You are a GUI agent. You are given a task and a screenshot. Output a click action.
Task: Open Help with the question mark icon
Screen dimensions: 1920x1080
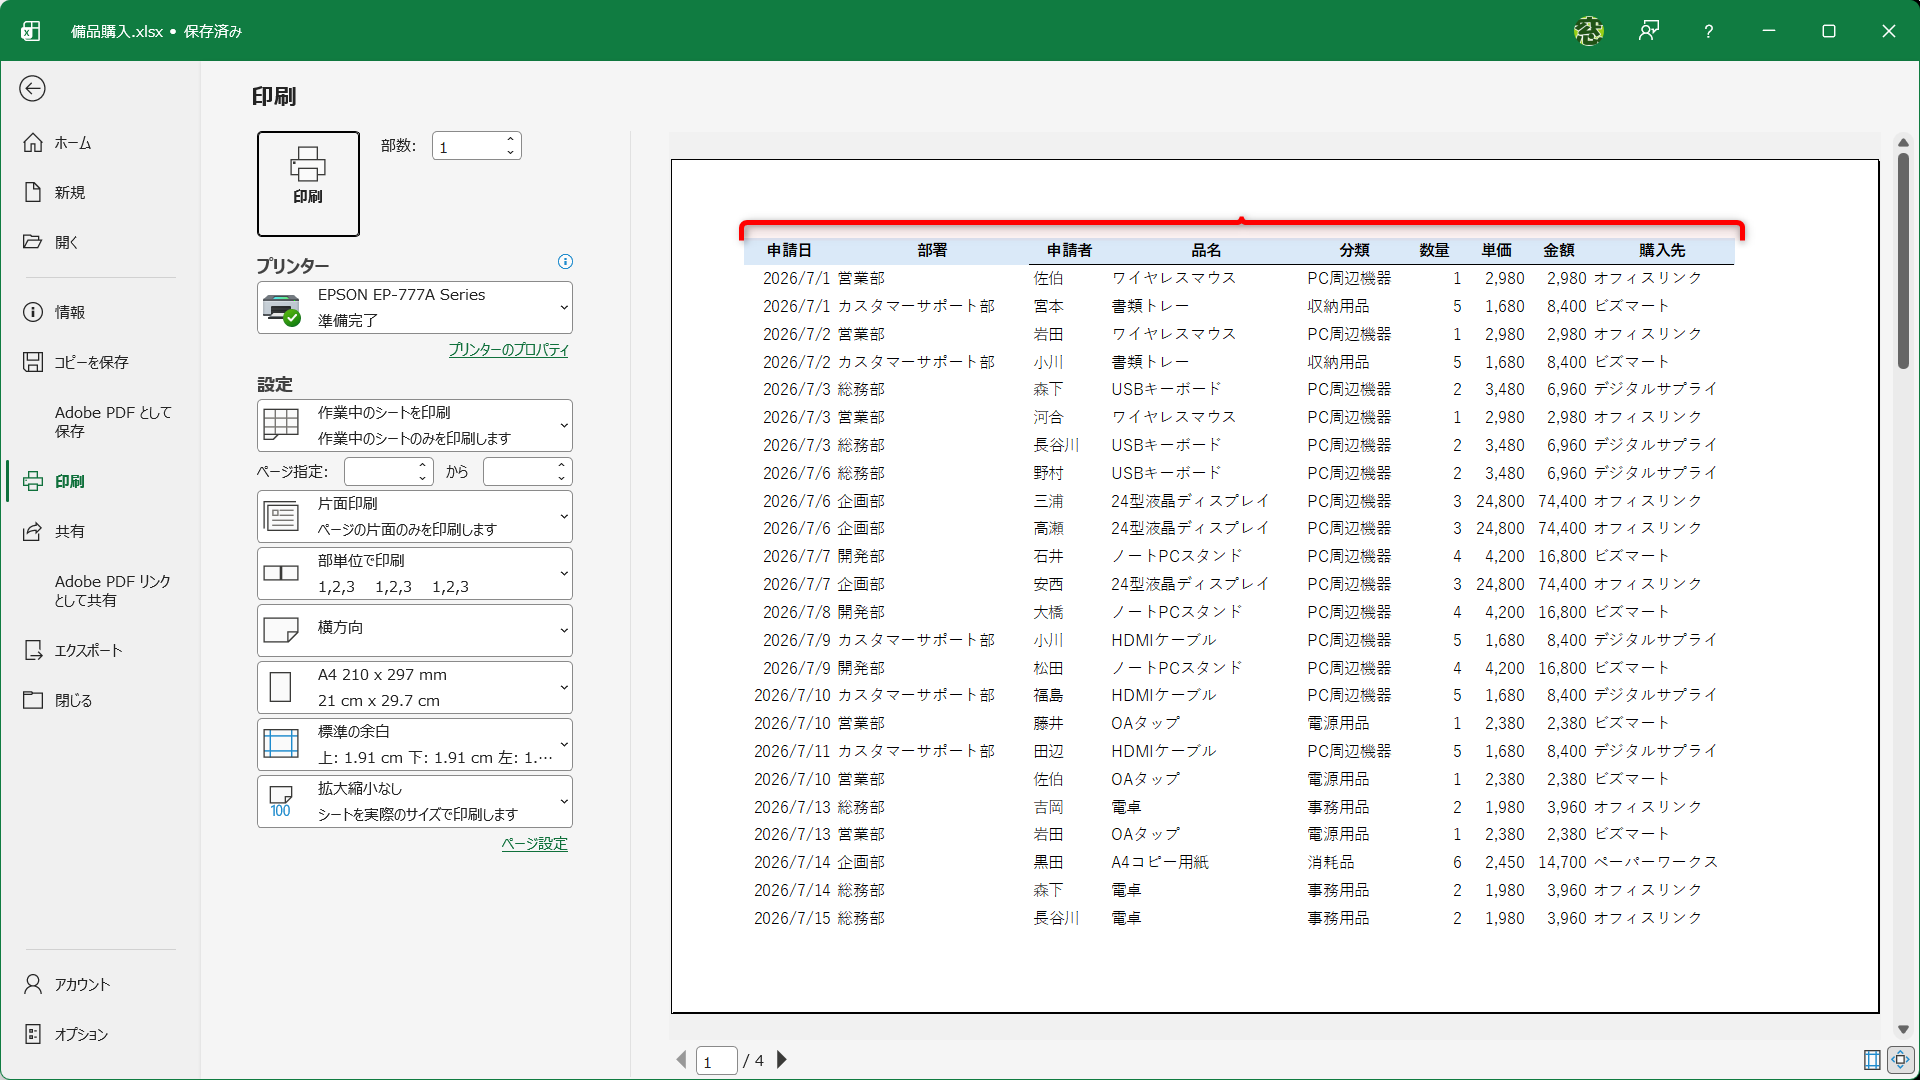pyautogui.click(x=1708, y=31)
